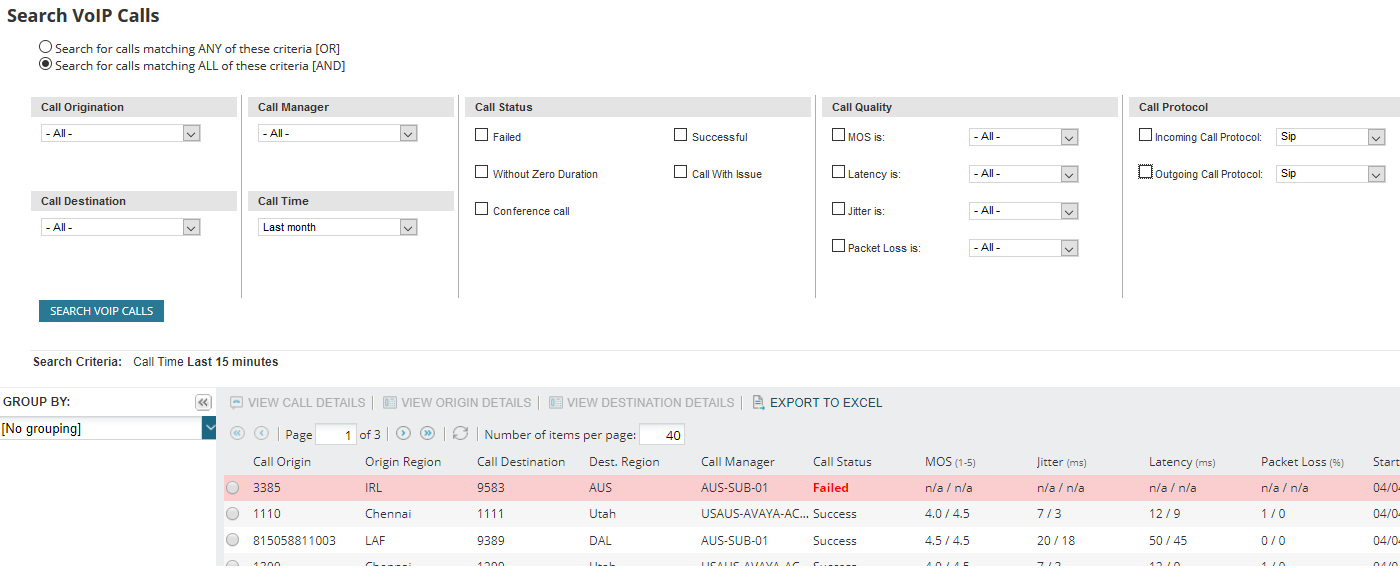Image resolution: width=1400 pixels, height=578 pixels.
Task: Open Call Destination dropdown
Action: coord(121,227)
